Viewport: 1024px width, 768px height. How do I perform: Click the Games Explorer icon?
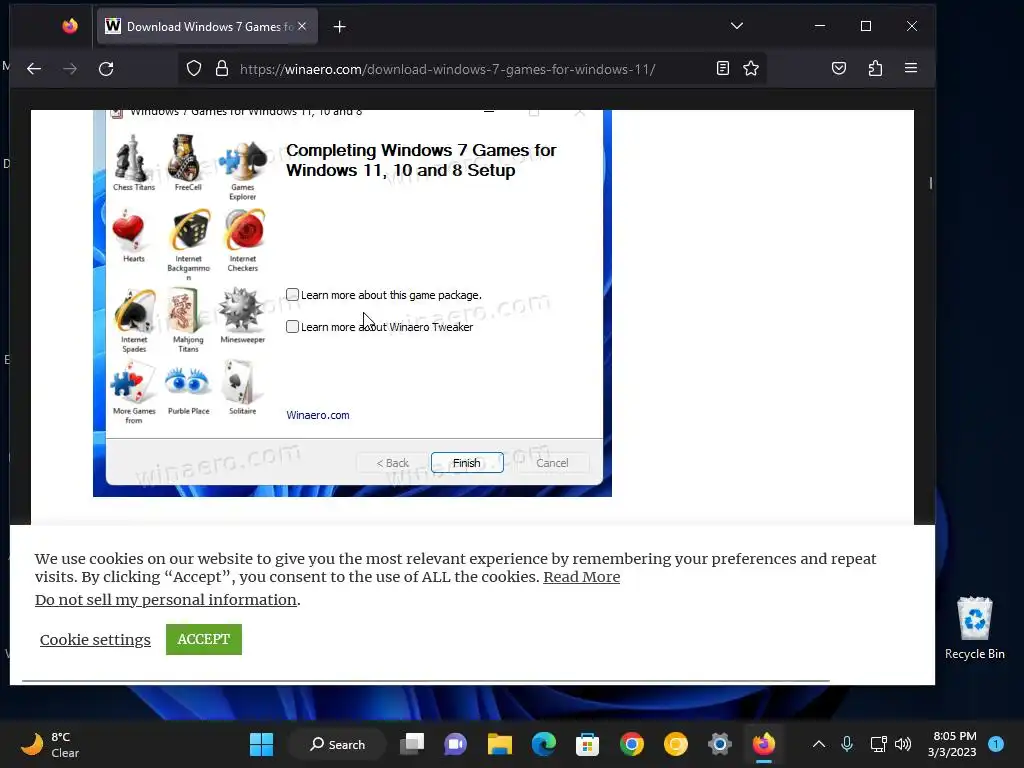pos(242,168)
